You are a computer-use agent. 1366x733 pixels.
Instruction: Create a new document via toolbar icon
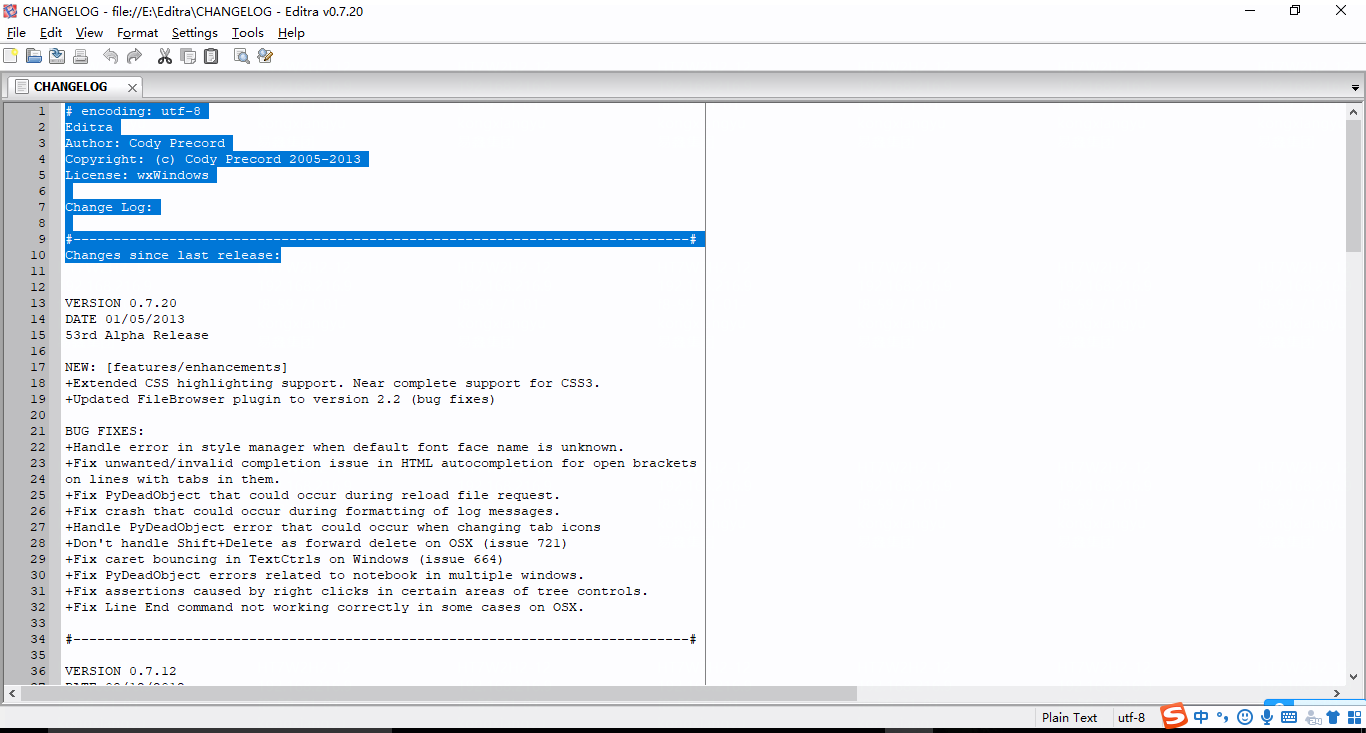click(10, 56)
